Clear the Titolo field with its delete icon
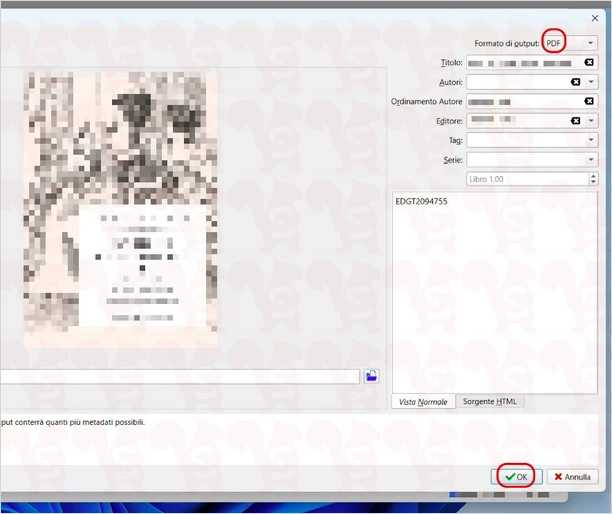Screen dimensions: 612x514 [x=589, y=62]
